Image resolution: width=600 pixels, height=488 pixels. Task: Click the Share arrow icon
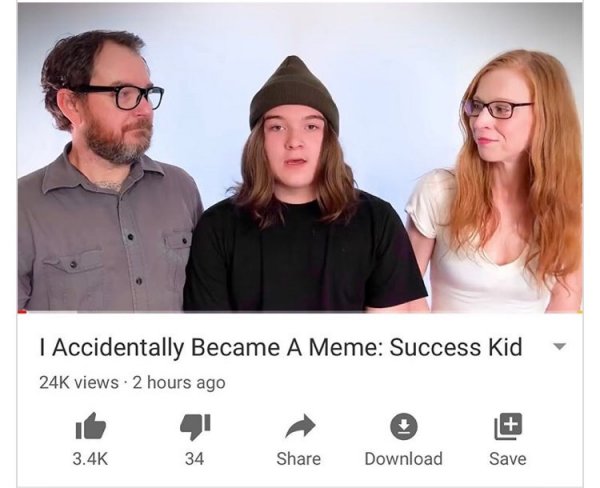click(300, 426)
